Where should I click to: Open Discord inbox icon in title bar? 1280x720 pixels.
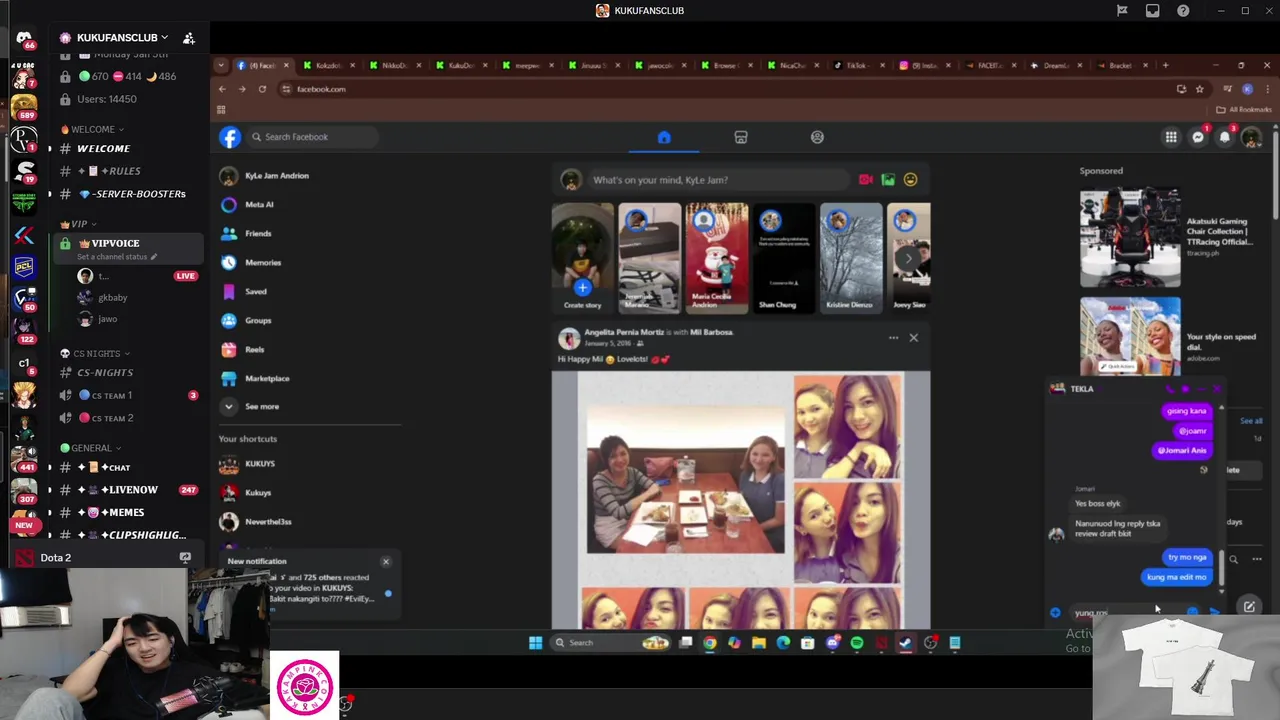click(1153, 10)
